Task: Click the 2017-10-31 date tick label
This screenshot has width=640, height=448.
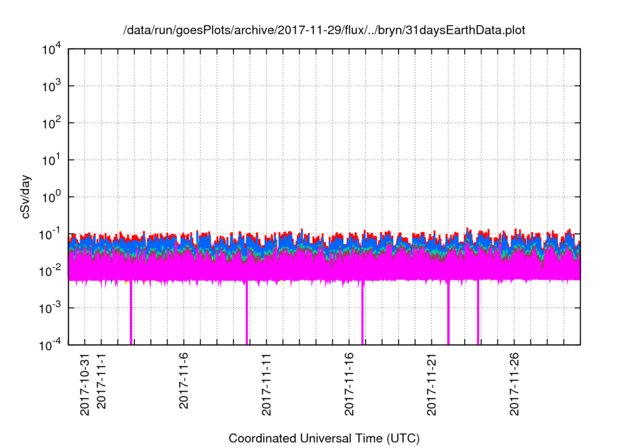Action: (84, 384)
